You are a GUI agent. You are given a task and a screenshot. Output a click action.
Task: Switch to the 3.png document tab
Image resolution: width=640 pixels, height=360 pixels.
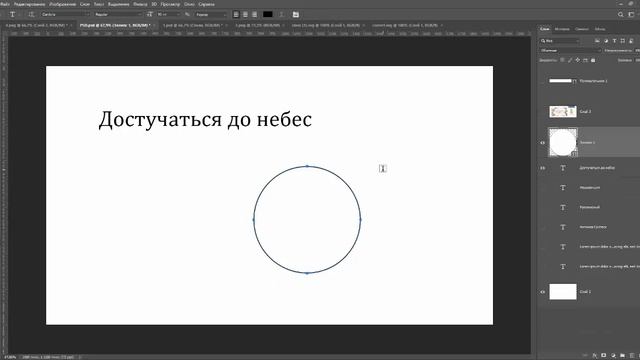[x=259, y=25]
